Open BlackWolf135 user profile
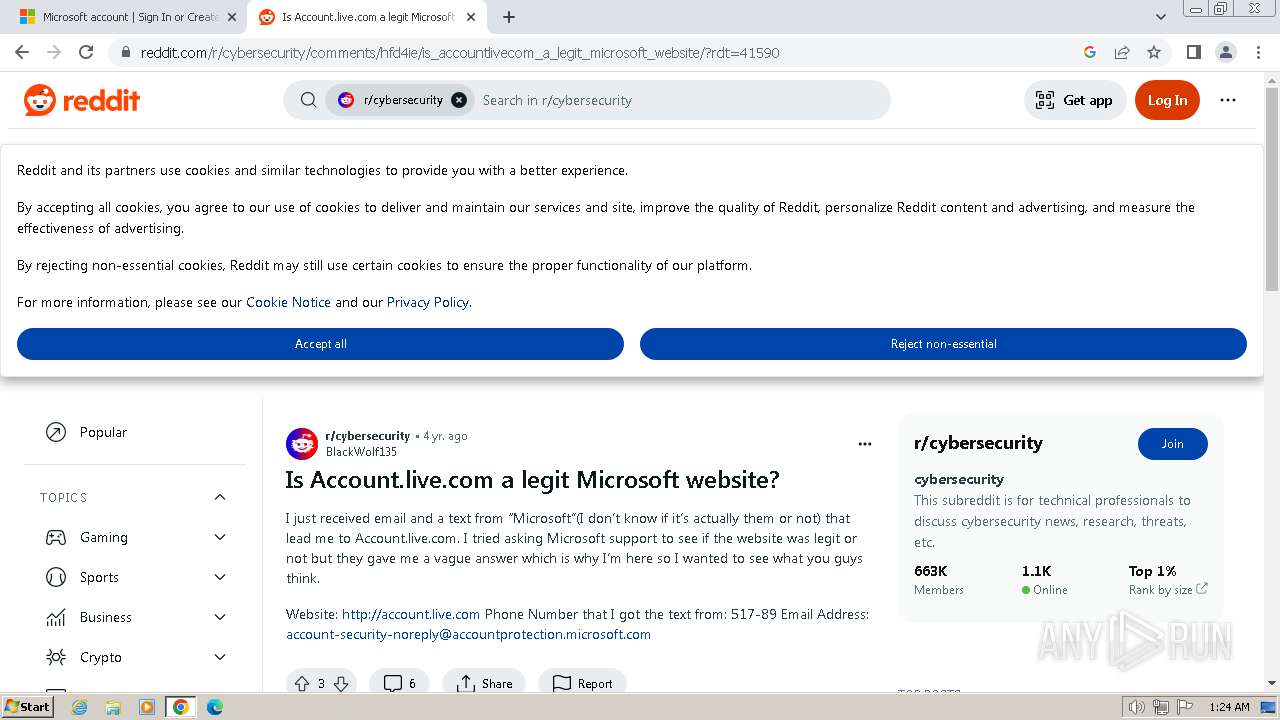Screen dimensions: 1280x720 [x=361, y=452]
